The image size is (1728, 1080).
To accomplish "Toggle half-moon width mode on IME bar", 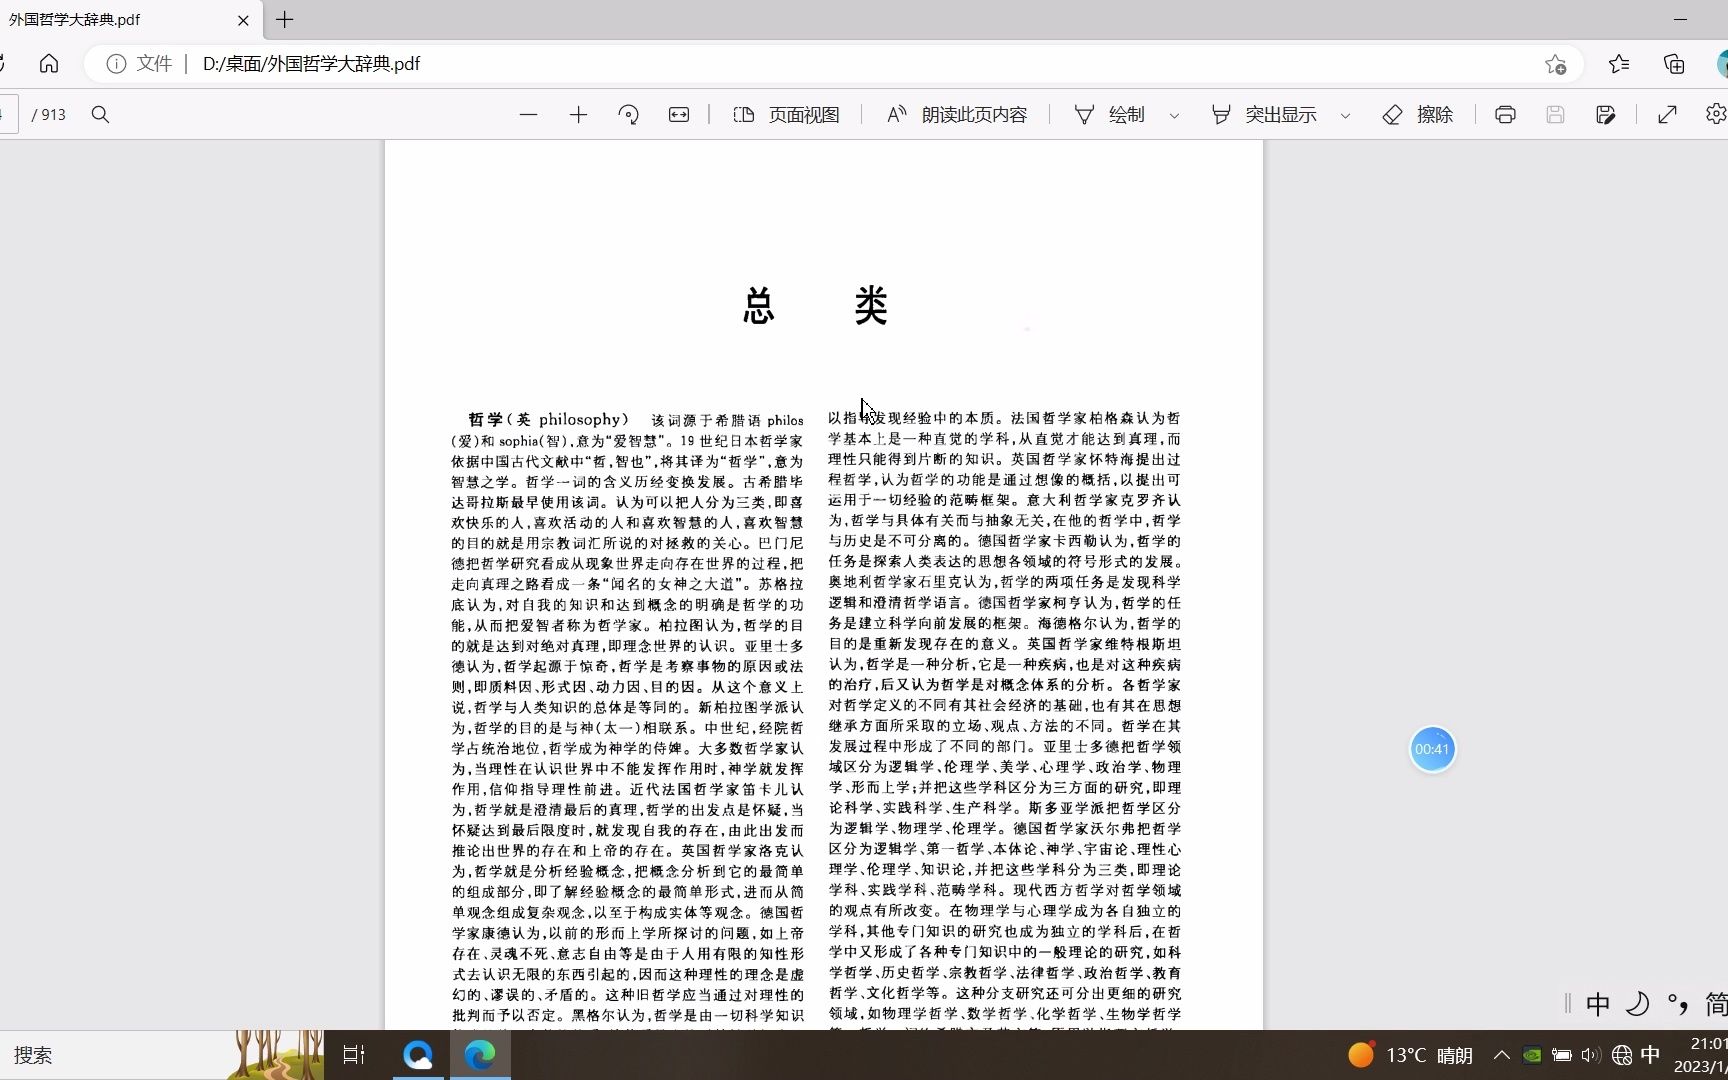I will (x=1637, y=1004).
